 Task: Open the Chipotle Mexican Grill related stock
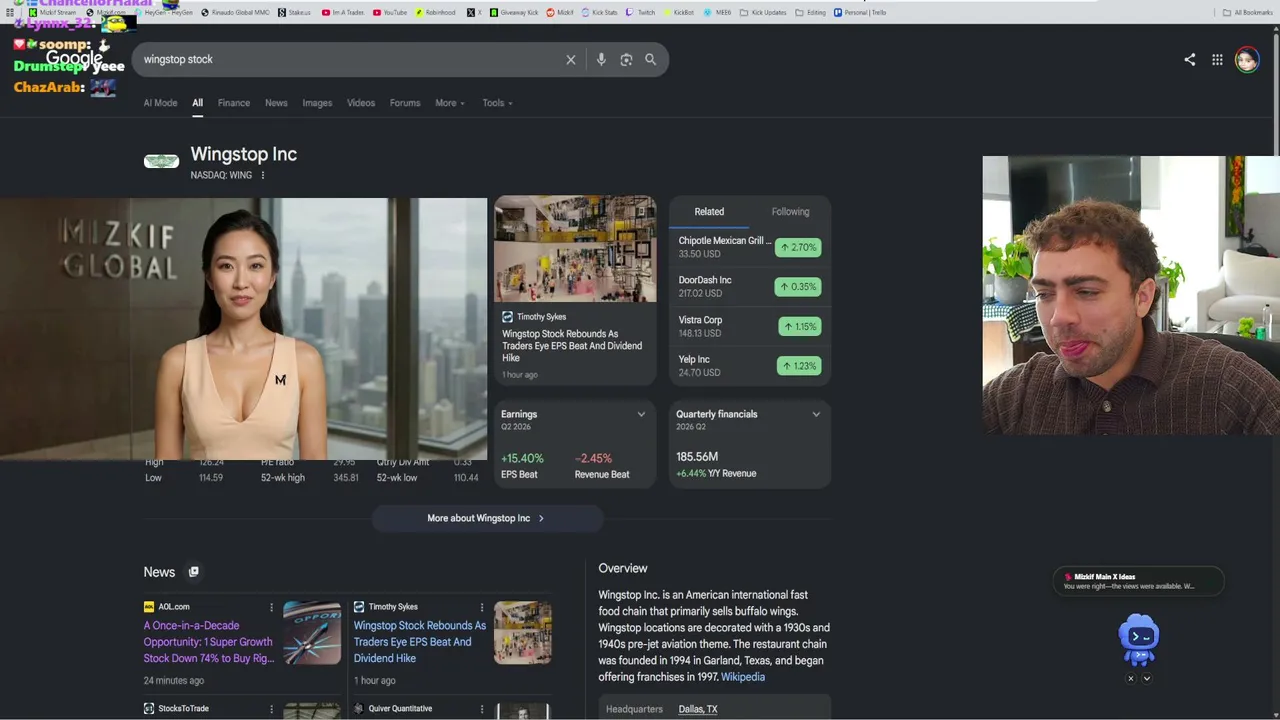click(750, 247)
